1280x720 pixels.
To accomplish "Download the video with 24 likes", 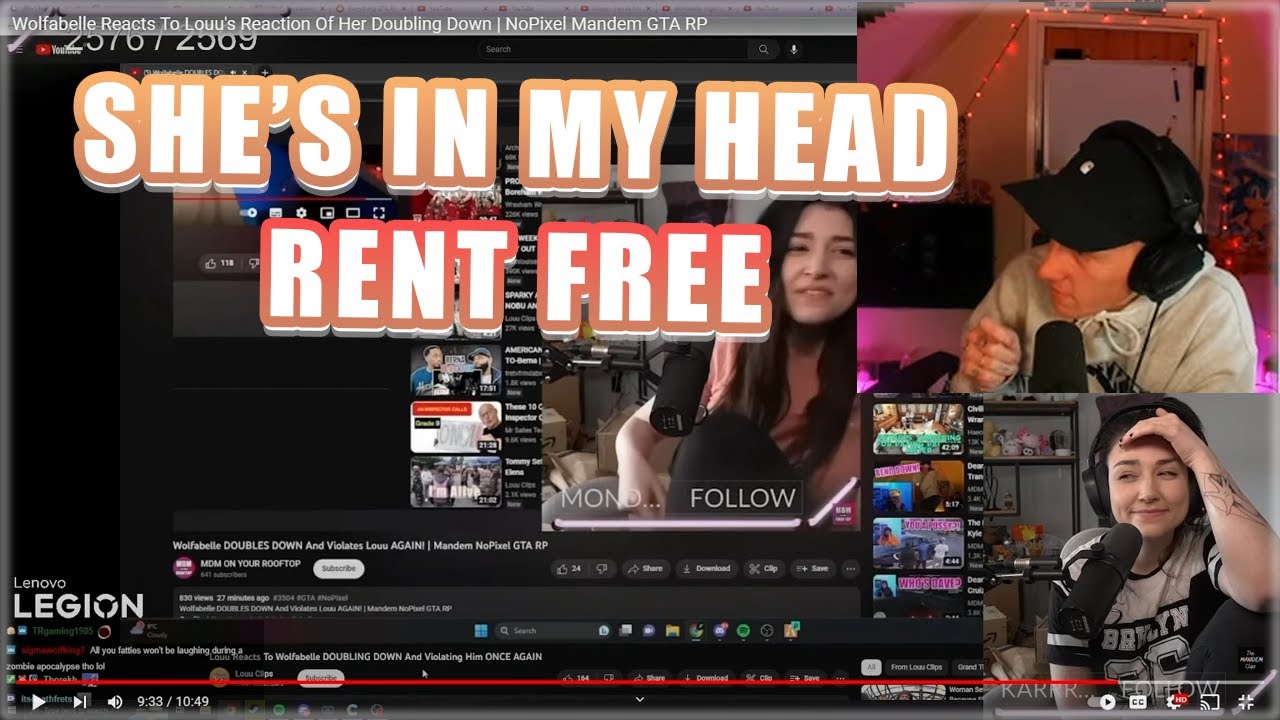I will pyautogui.click(x=706, y=568).
